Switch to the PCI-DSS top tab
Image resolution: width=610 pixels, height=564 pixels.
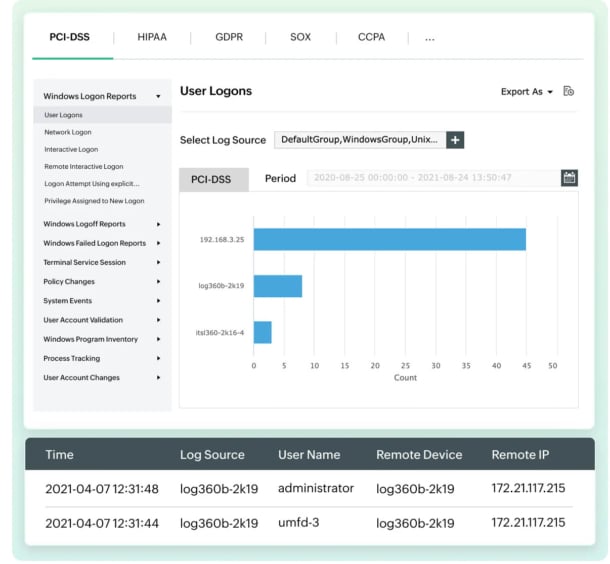pyautogui.click(x=70, y=37)
